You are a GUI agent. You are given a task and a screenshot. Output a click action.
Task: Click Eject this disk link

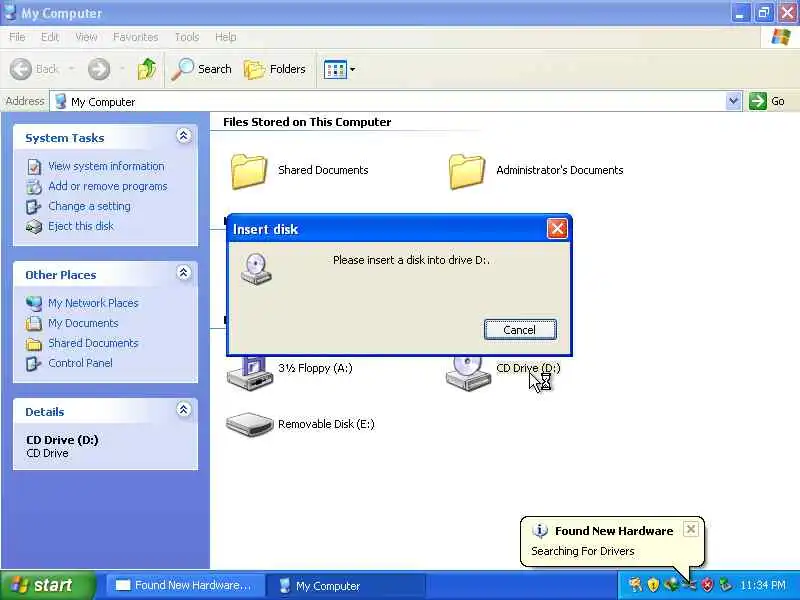[81, 226]
